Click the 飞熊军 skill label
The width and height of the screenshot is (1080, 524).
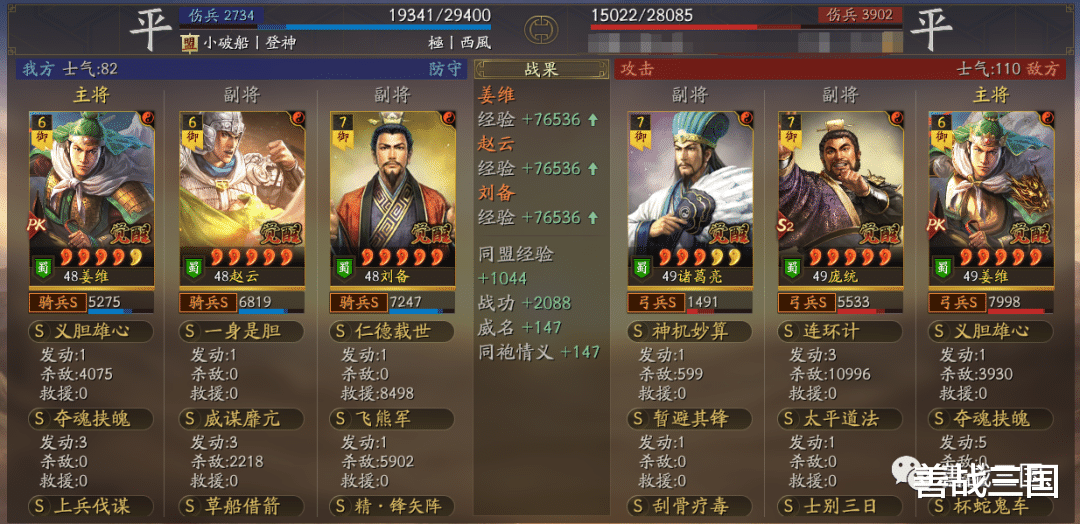click(392, 419)
